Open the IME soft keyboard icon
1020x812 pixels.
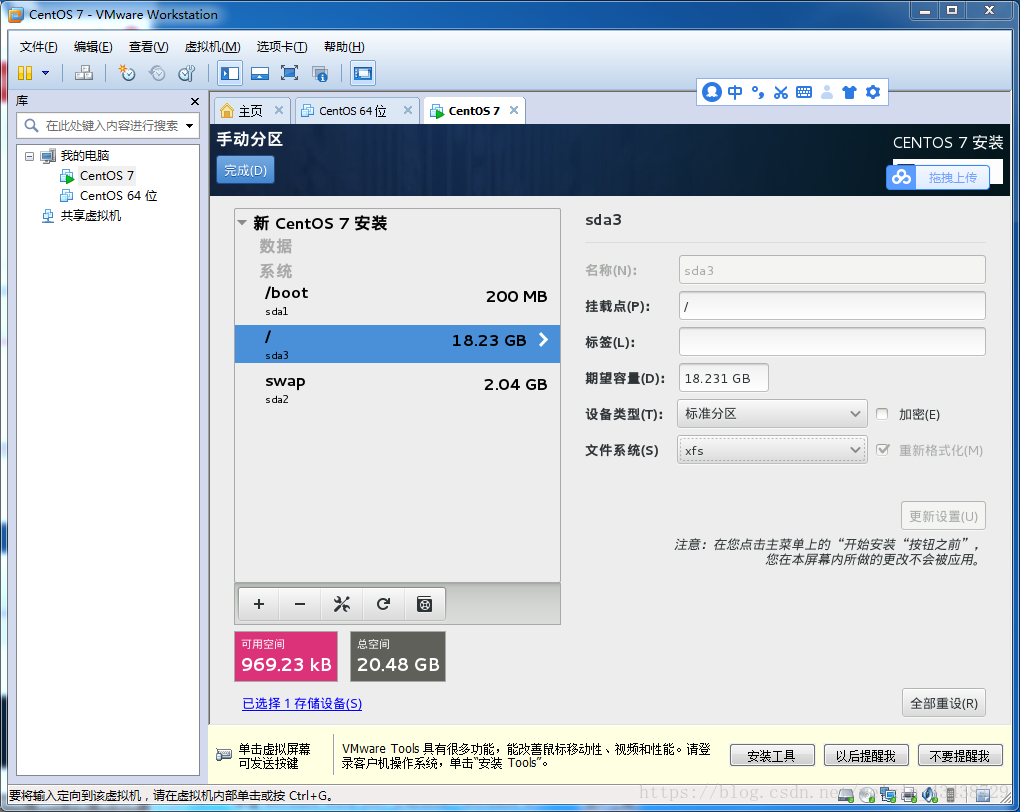pos(804,92)
